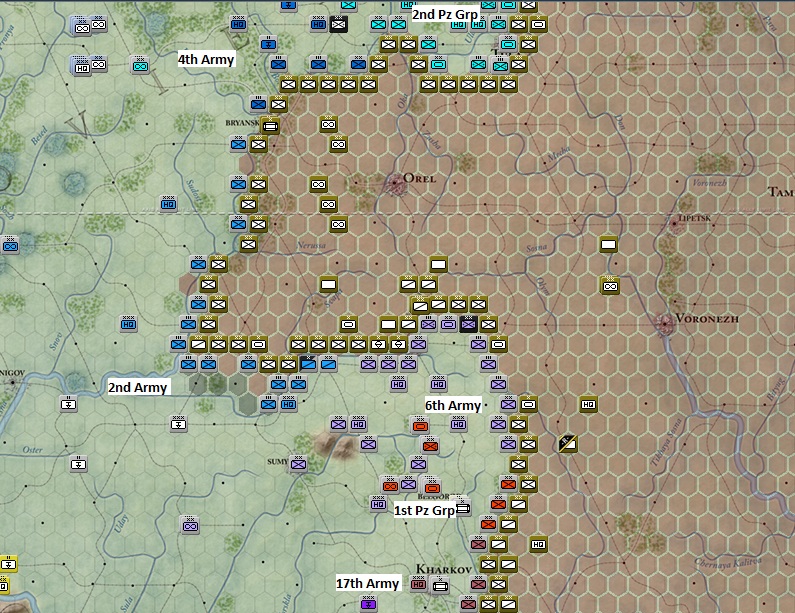Click the Lipetsk city marker on the map

click(674, 224)
